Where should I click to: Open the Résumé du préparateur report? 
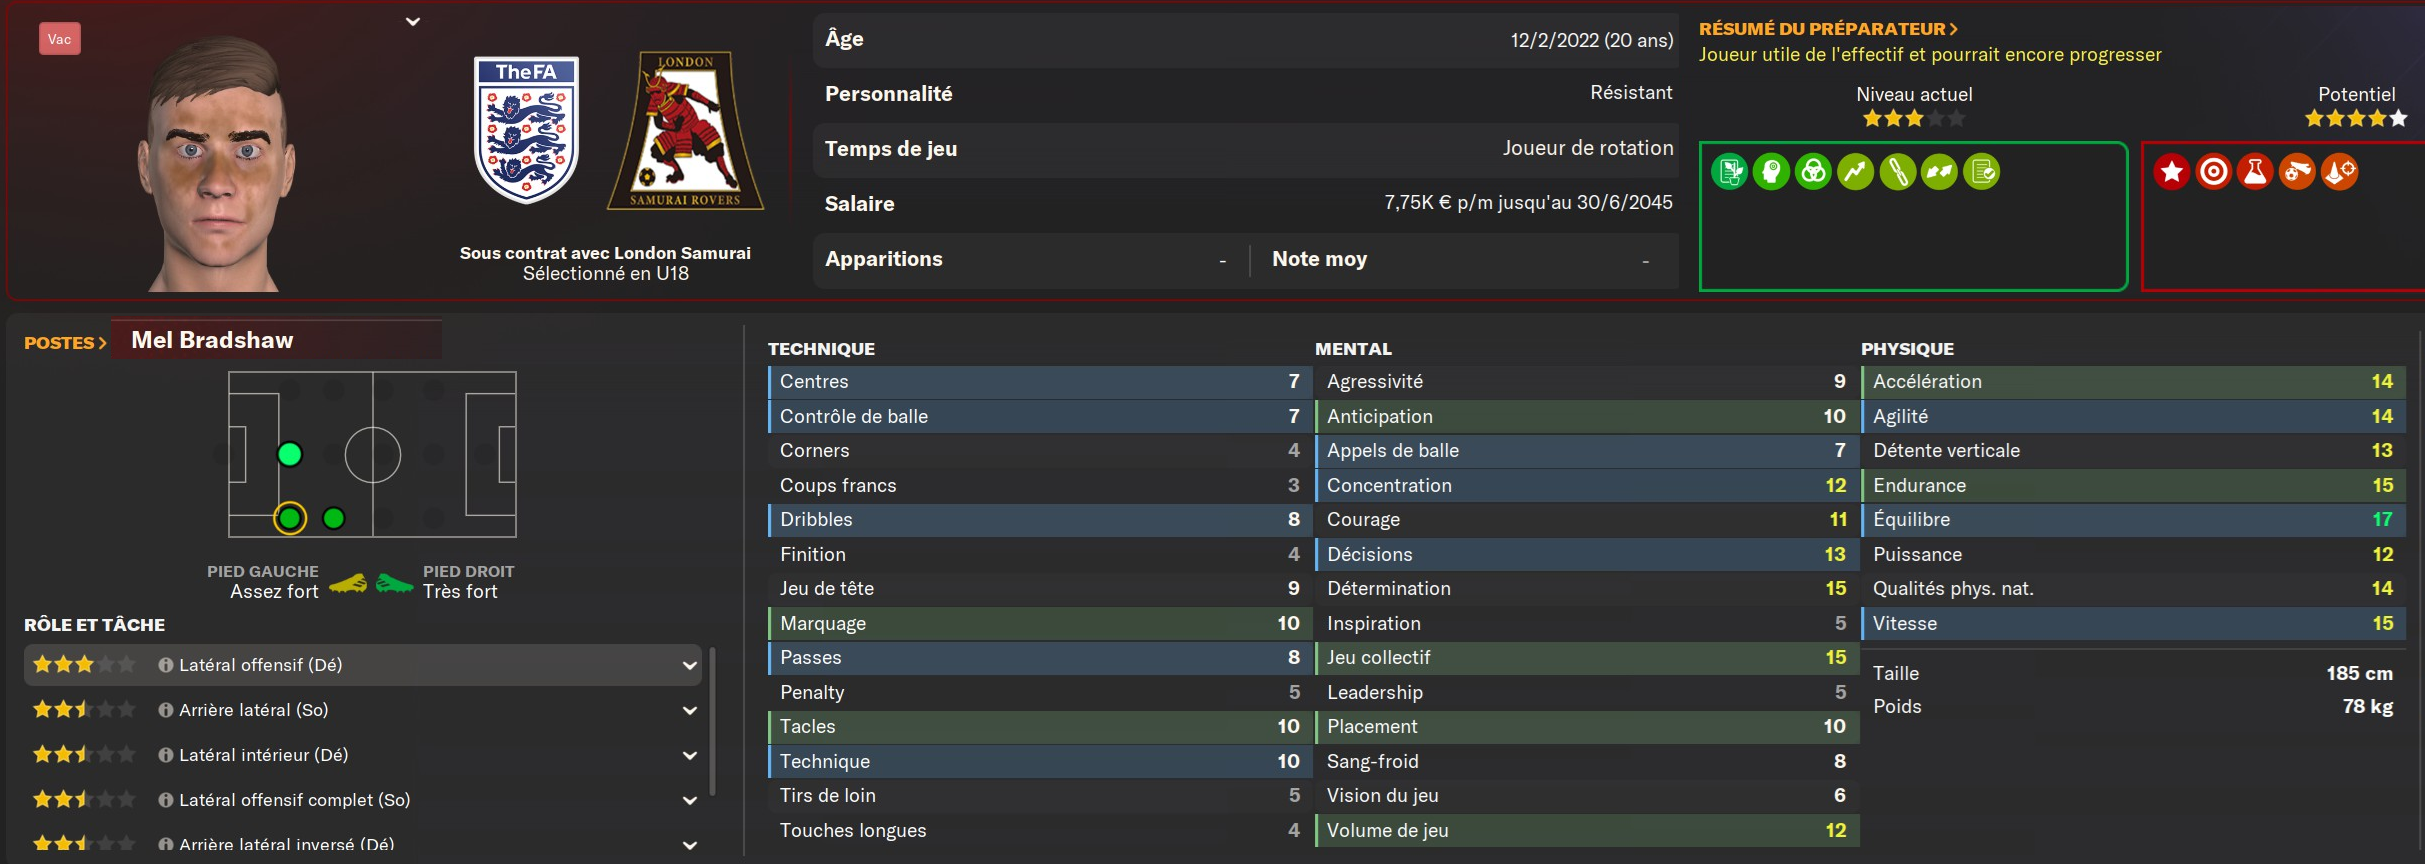[1828, 29]
